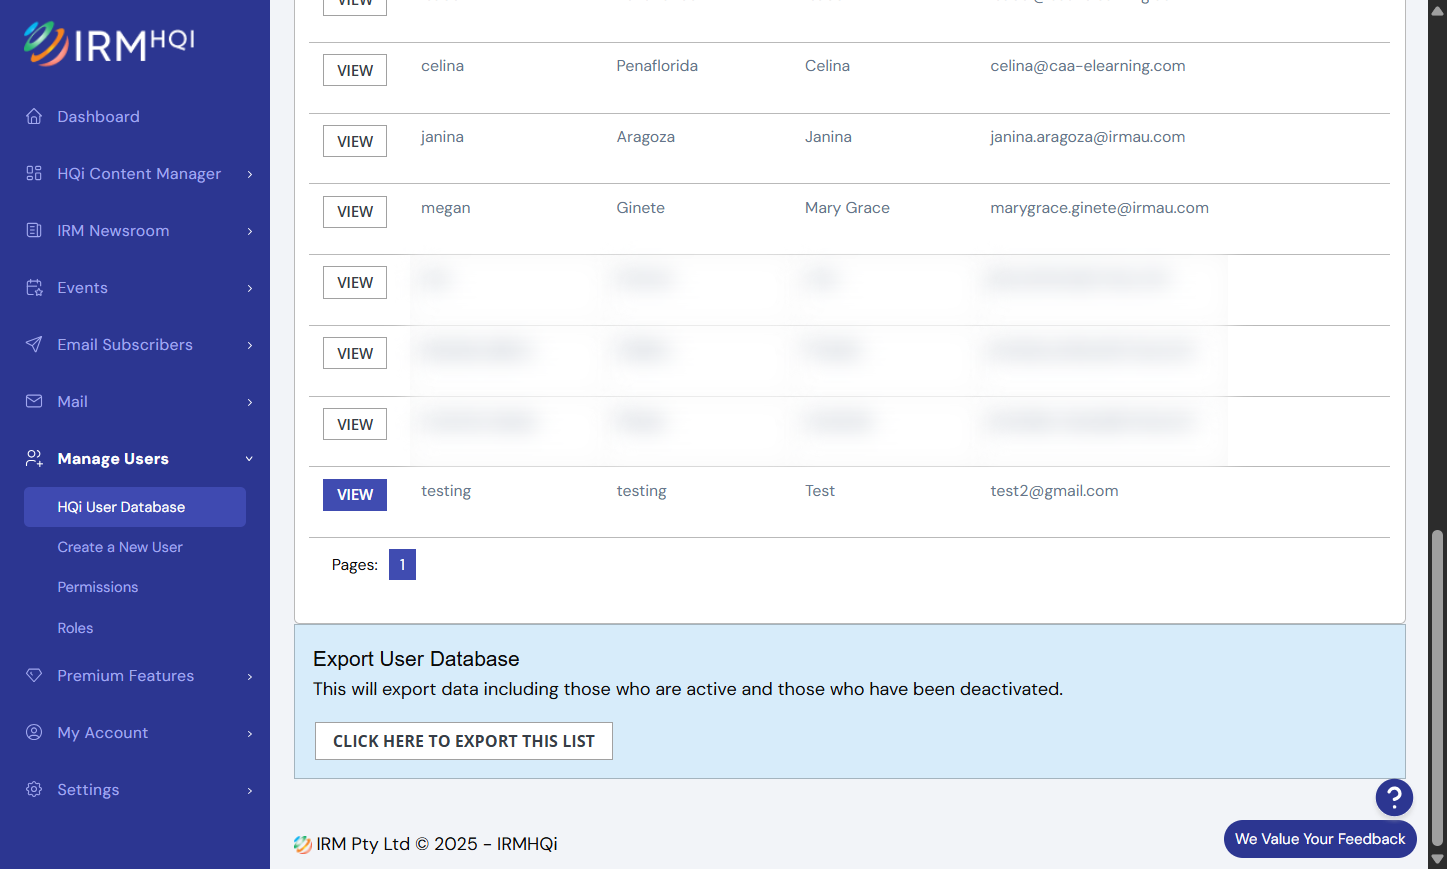Click the email celina@caa-elearning.com
Screen dimensions: 1447x869
(x=1088, y=66)
